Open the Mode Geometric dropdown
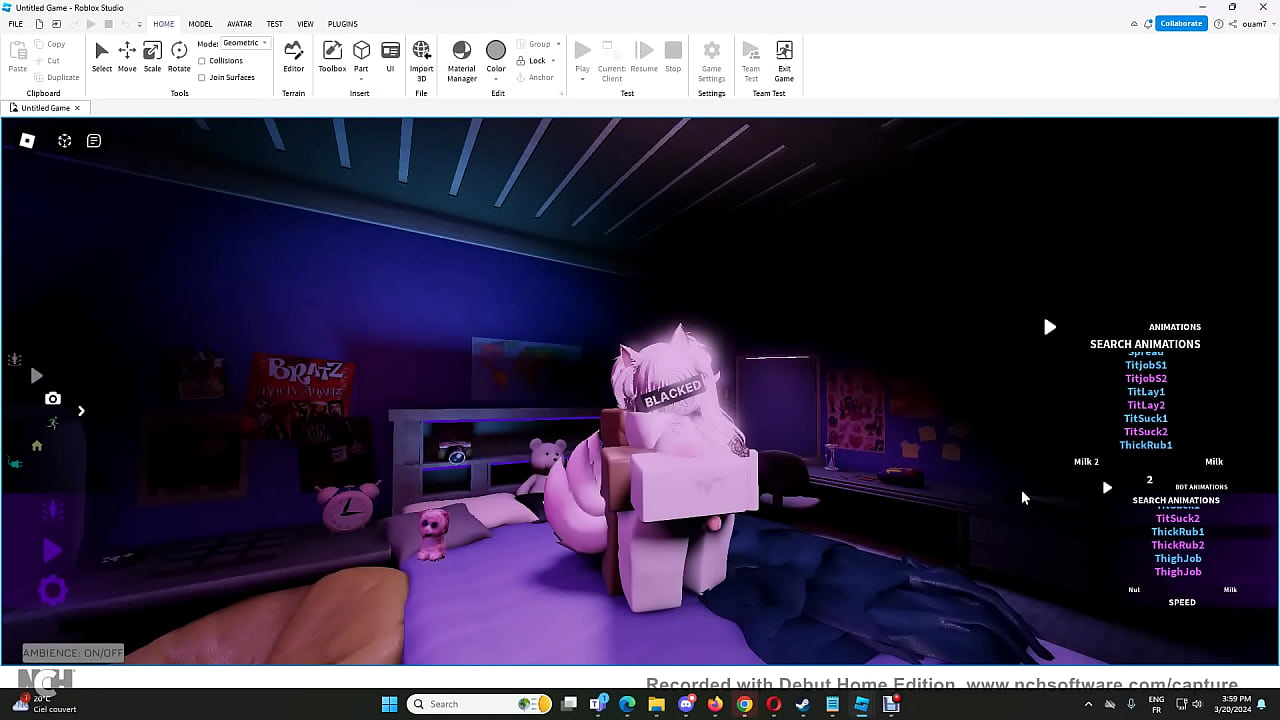 (x=245, y=43)
